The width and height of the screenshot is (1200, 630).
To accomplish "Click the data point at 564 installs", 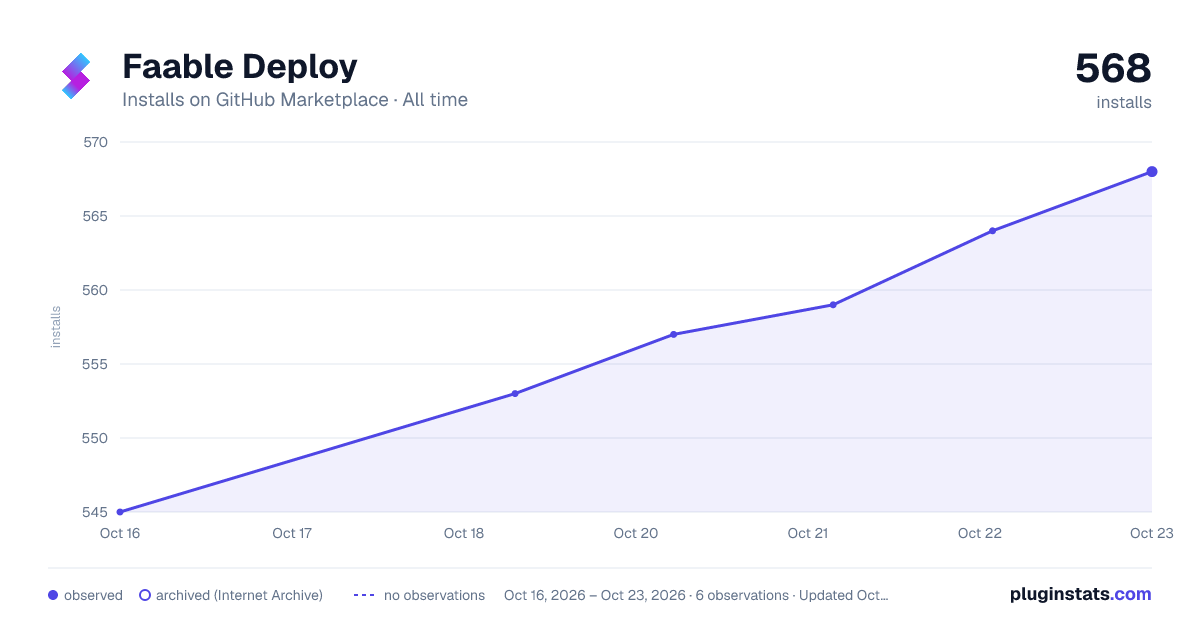I will pyautogui.click(x=992, y=231).
